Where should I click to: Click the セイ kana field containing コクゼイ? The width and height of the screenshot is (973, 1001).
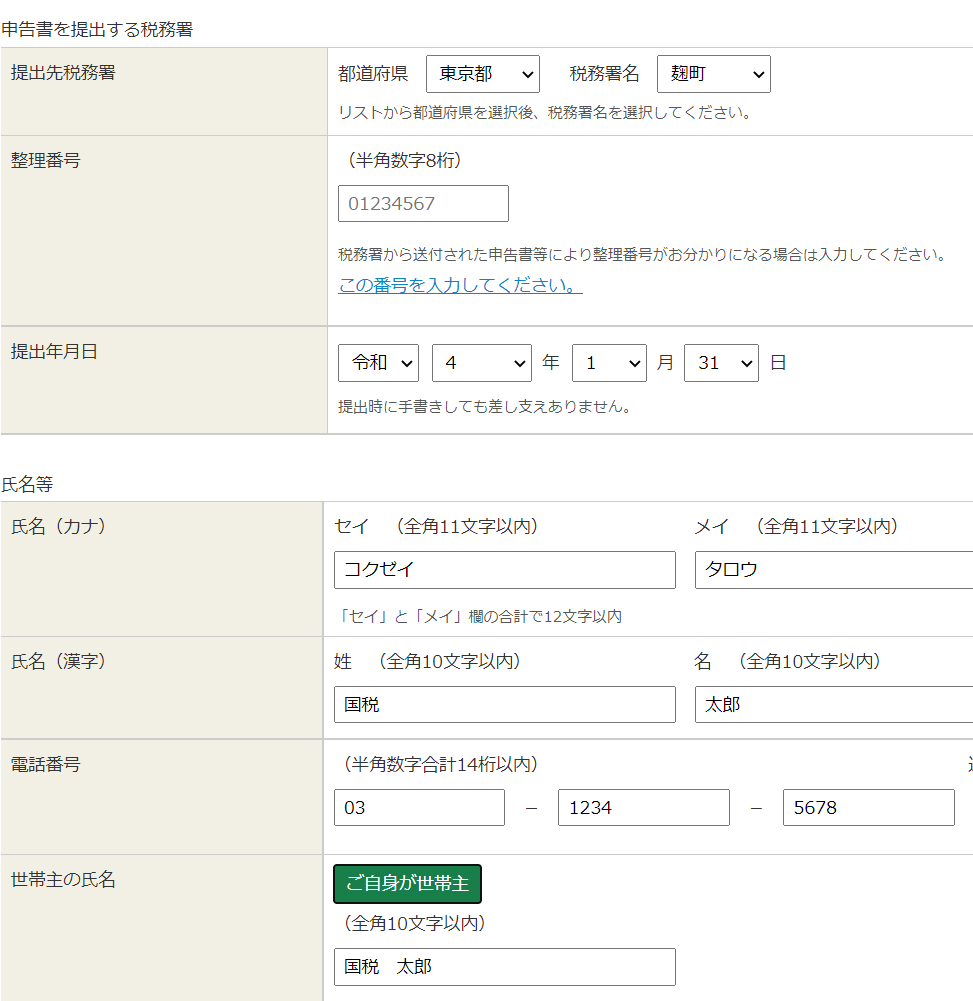504,570
